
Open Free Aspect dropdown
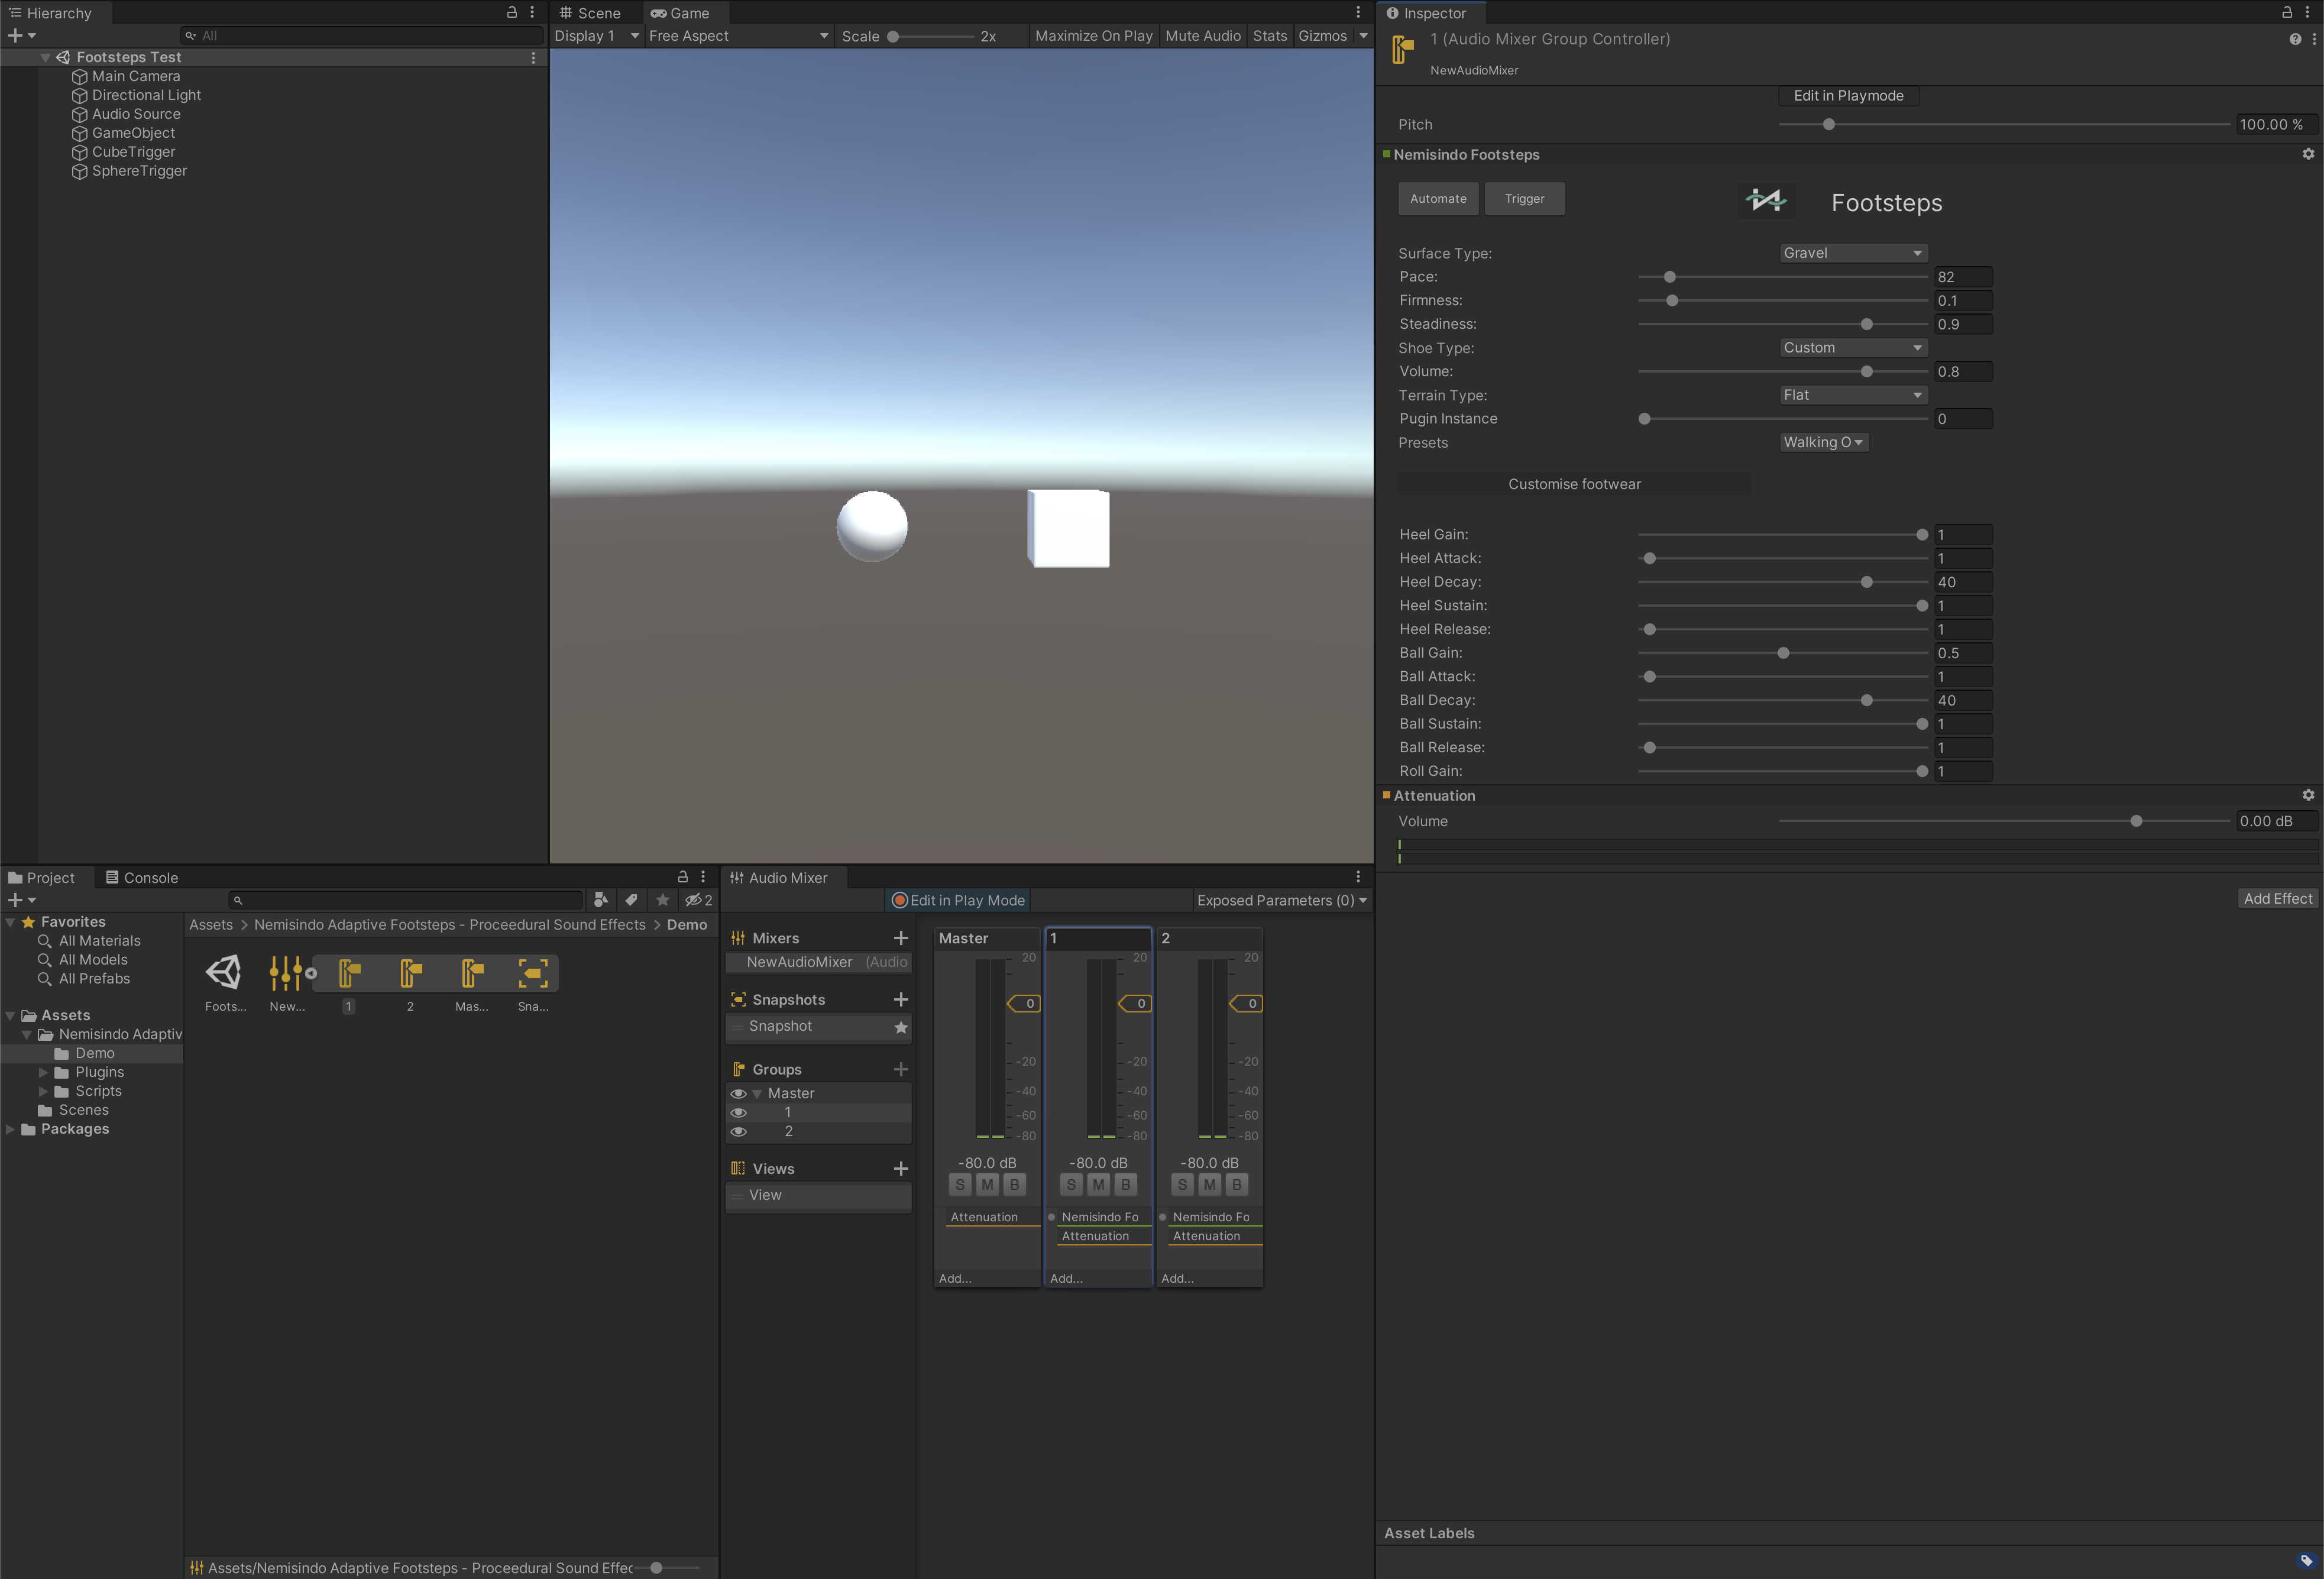click(x=738, y=36)
